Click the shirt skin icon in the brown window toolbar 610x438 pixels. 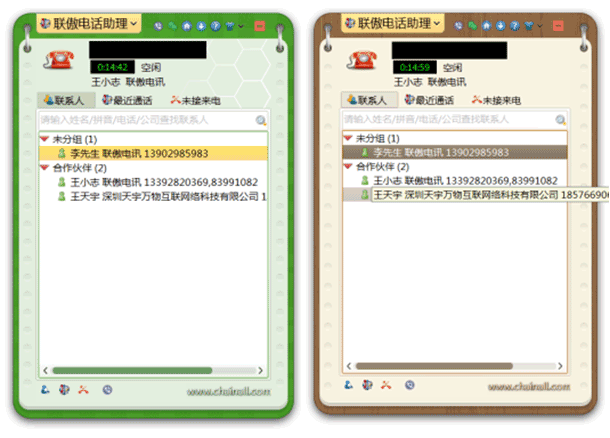tap(531, 24)
